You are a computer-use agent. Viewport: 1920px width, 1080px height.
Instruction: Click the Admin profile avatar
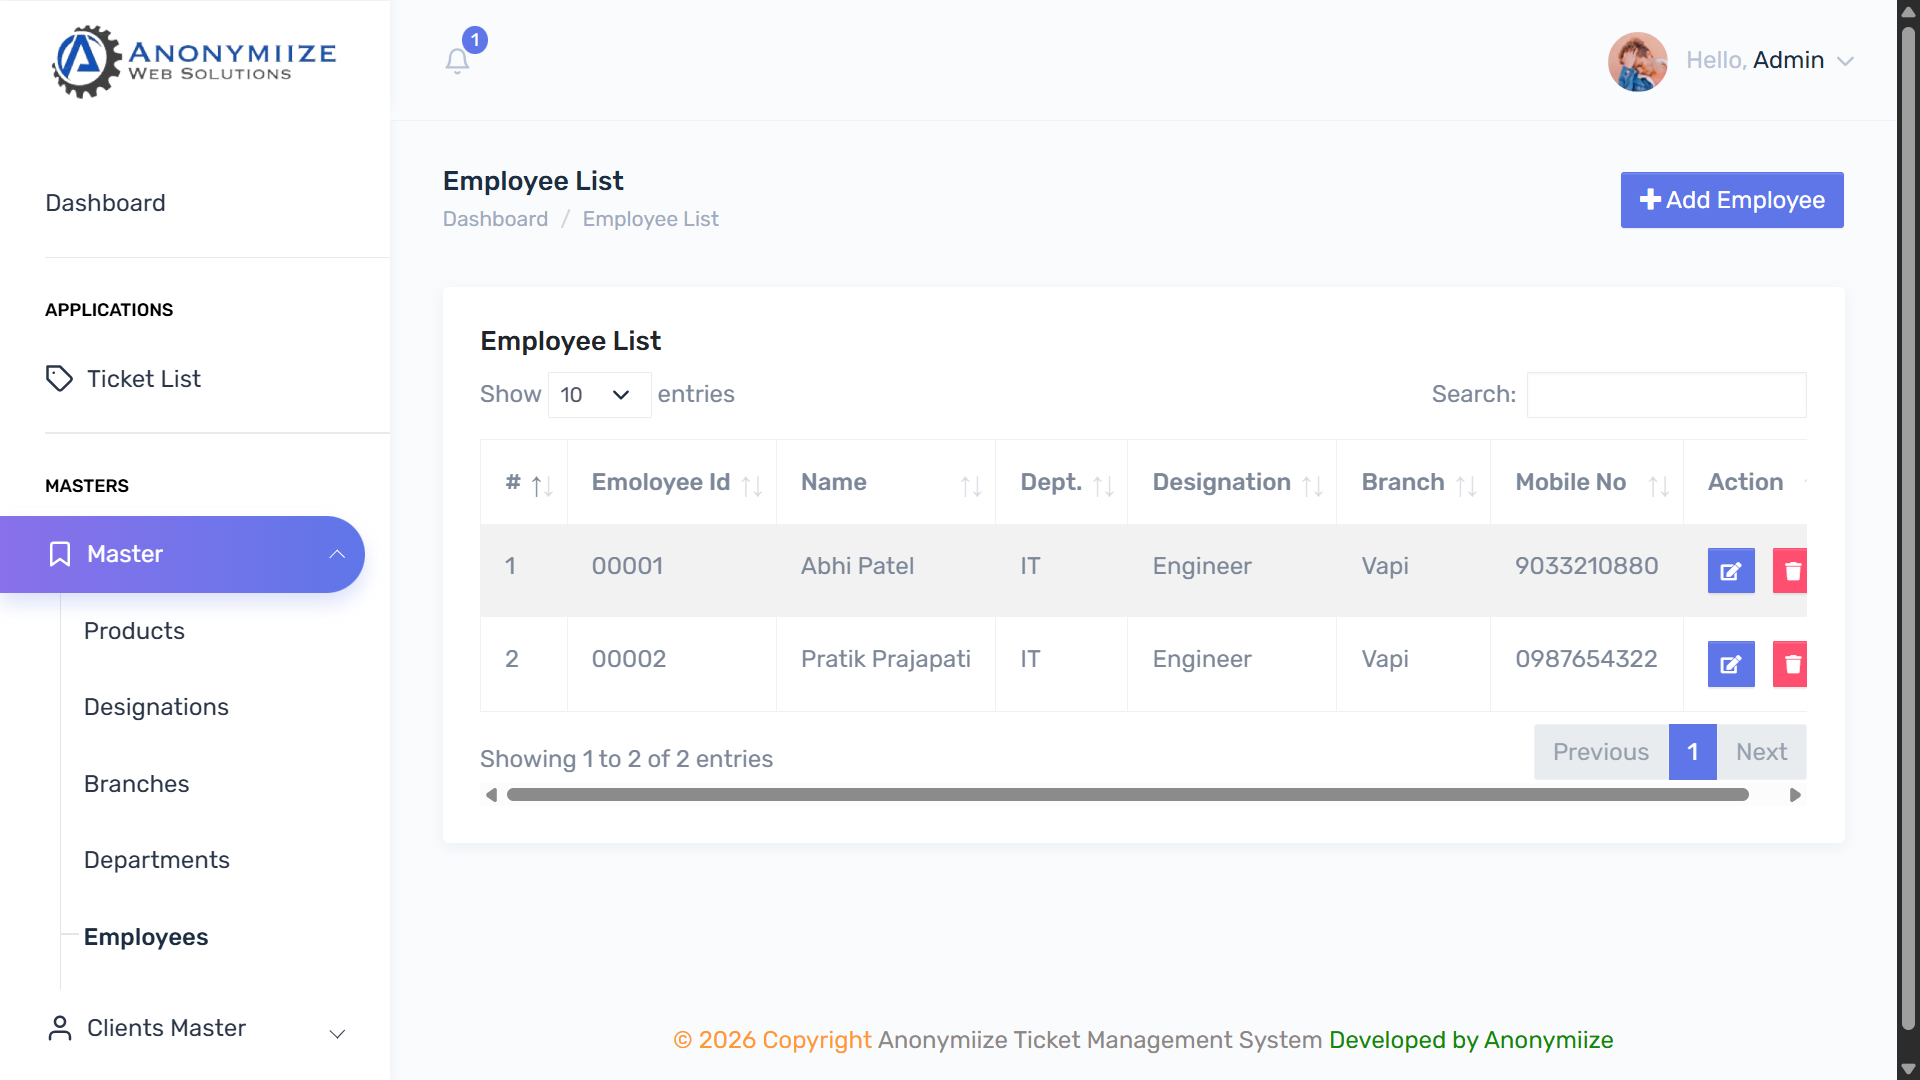[1637, 61]
